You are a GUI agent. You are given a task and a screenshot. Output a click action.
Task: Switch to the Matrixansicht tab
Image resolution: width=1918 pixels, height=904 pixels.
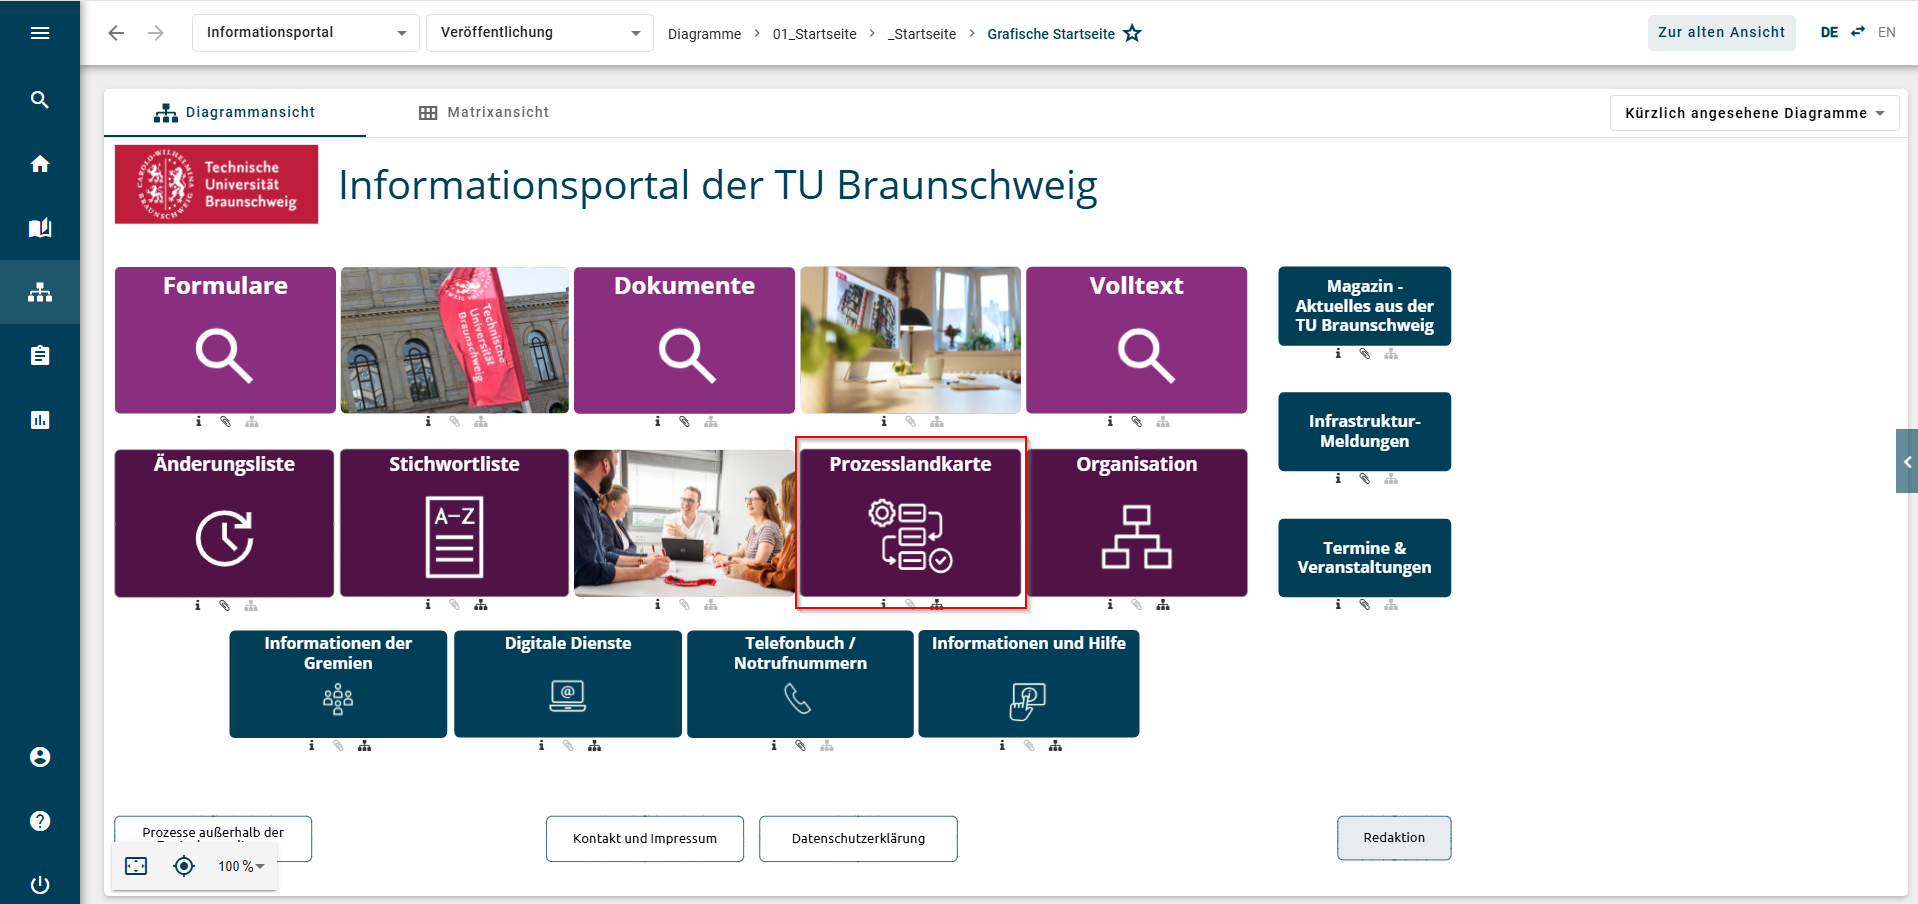click(484, 112)
